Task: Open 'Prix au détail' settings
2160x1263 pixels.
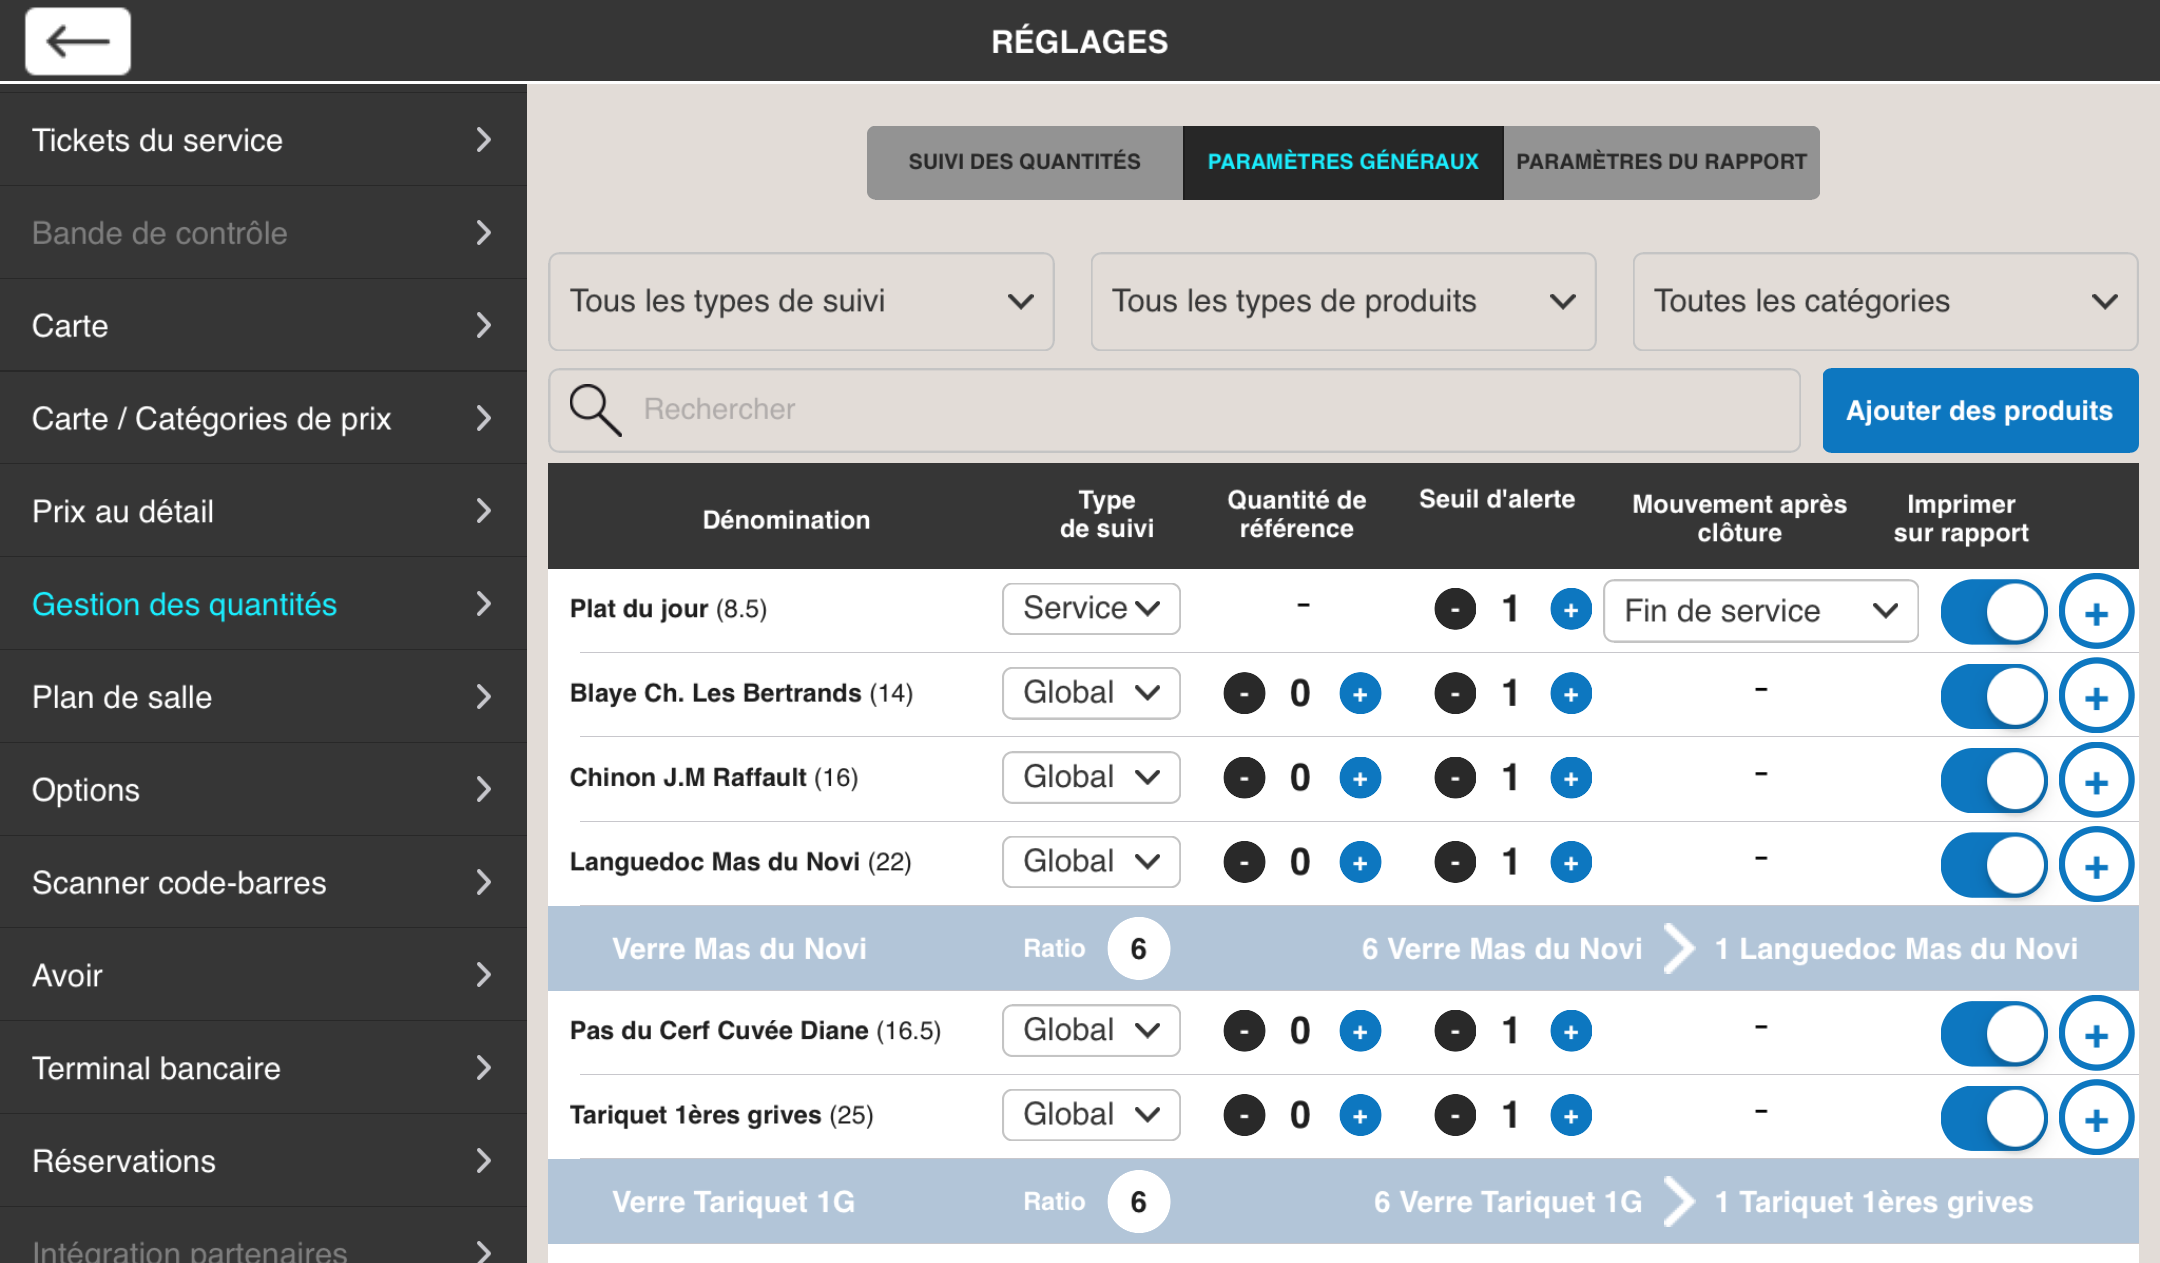Action: pos(263,511)
